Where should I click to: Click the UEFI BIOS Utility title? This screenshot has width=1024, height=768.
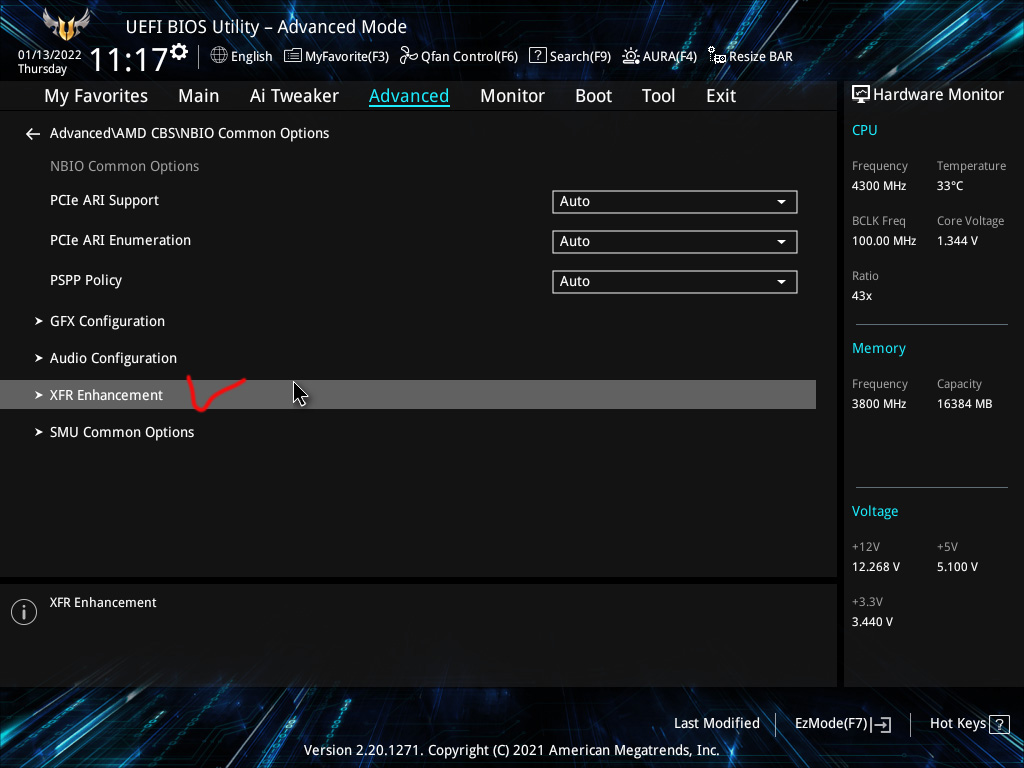click(x=266, y=27)
